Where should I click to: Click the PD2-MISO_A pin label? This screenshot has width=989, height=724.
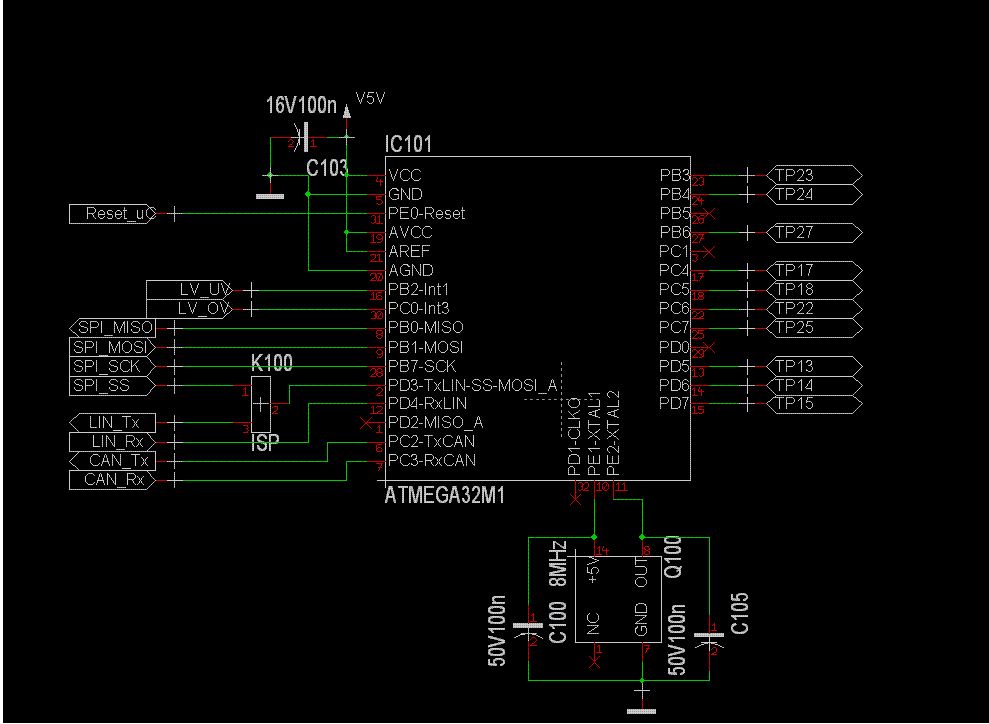coord(436,423)
